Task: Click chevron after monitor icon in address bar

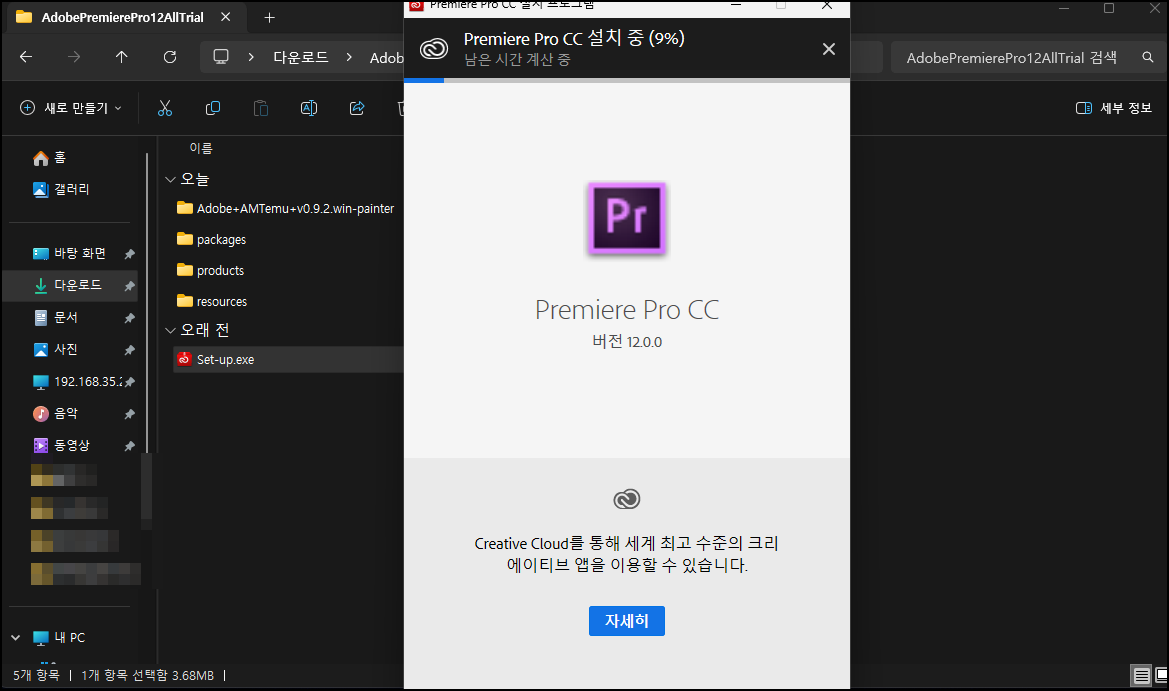Action: [x=251, y=57]
